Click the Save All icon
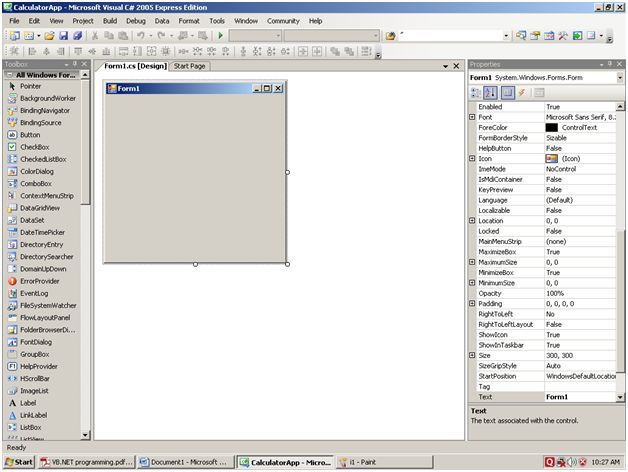This screenshot has height=472, width=628. pos(77,36)
